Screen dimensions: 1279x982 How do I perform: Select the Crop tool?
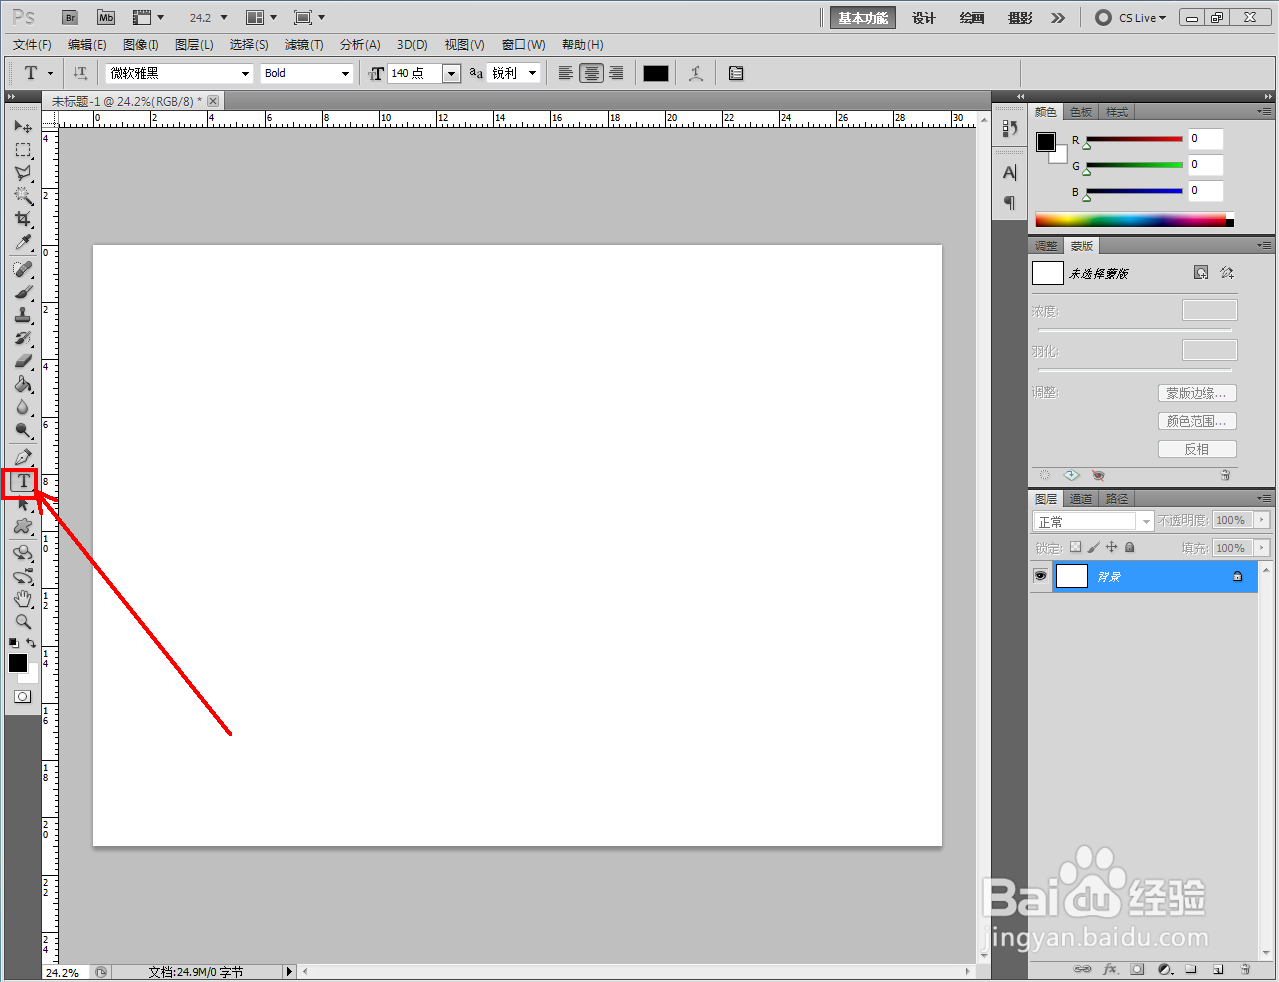point(23,219)
